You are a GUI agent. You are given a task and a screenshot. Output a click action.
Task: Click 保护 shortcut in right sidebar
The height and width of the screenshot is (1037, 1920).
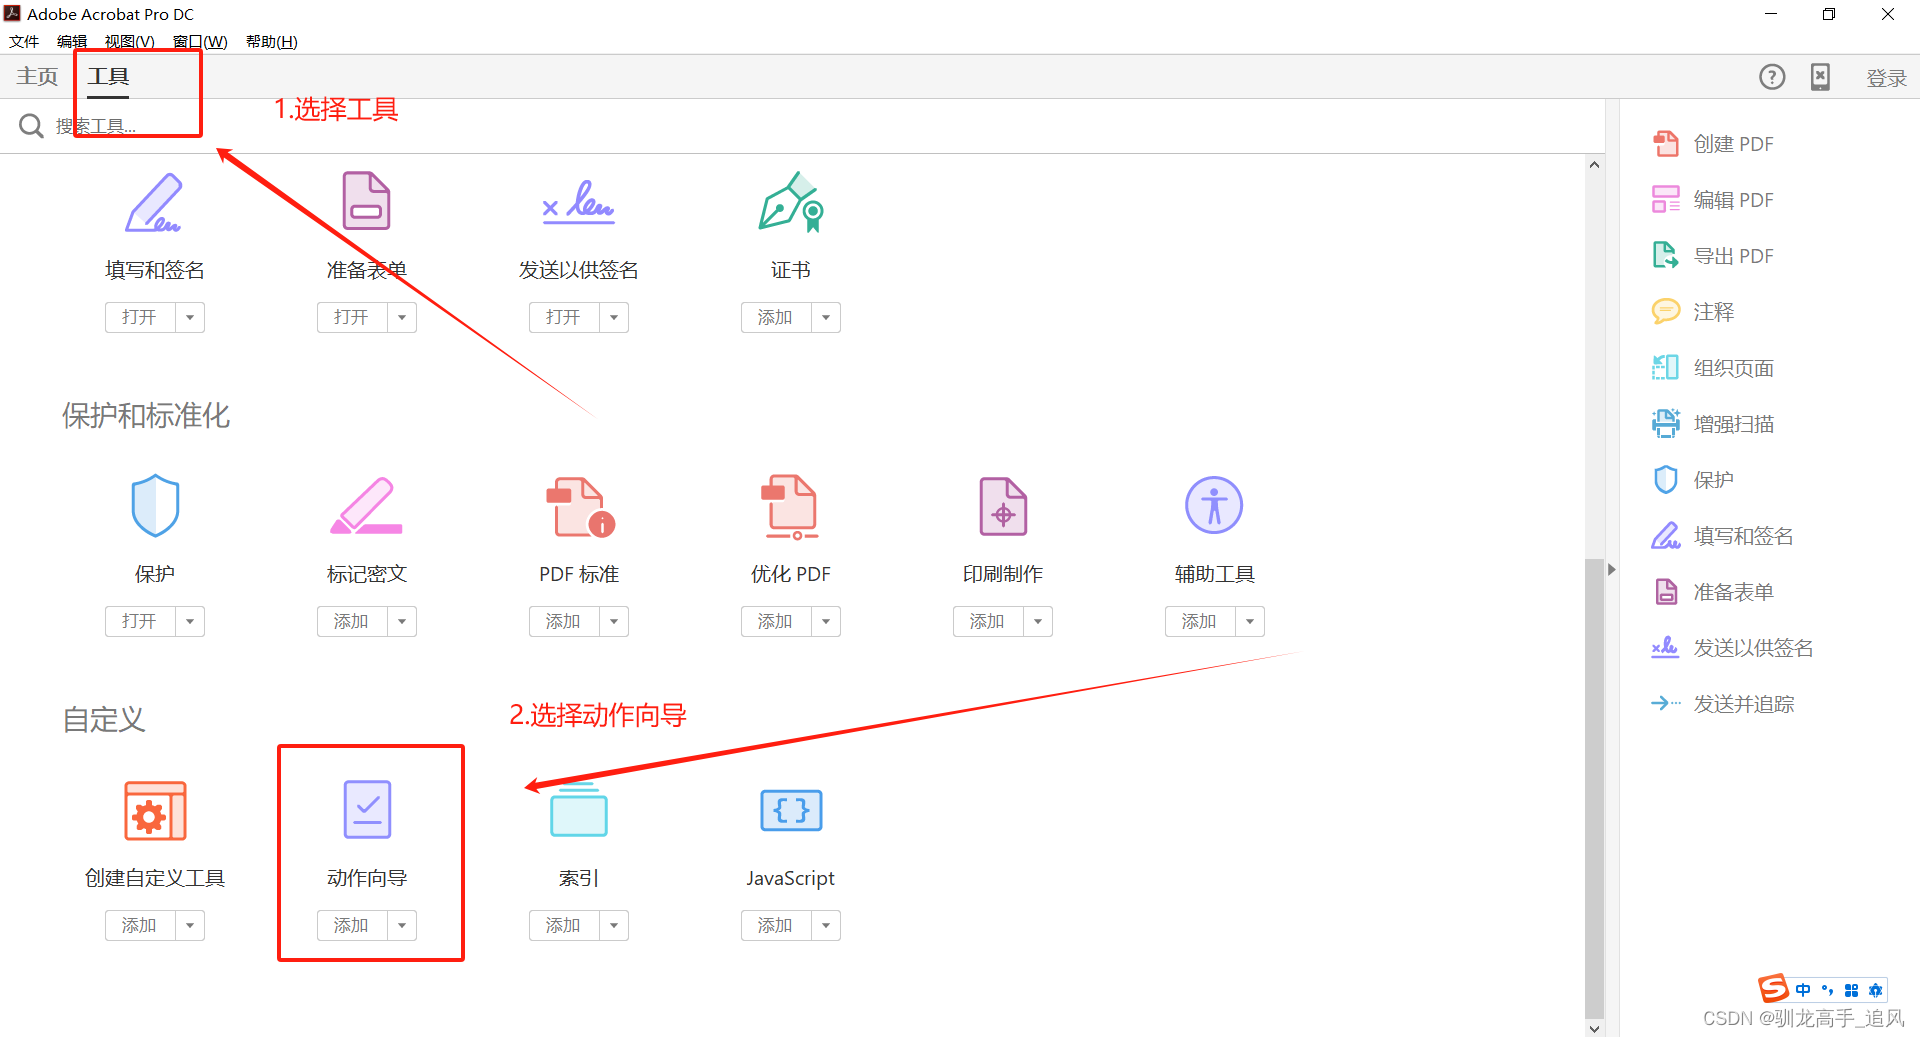coord(1692,480)
